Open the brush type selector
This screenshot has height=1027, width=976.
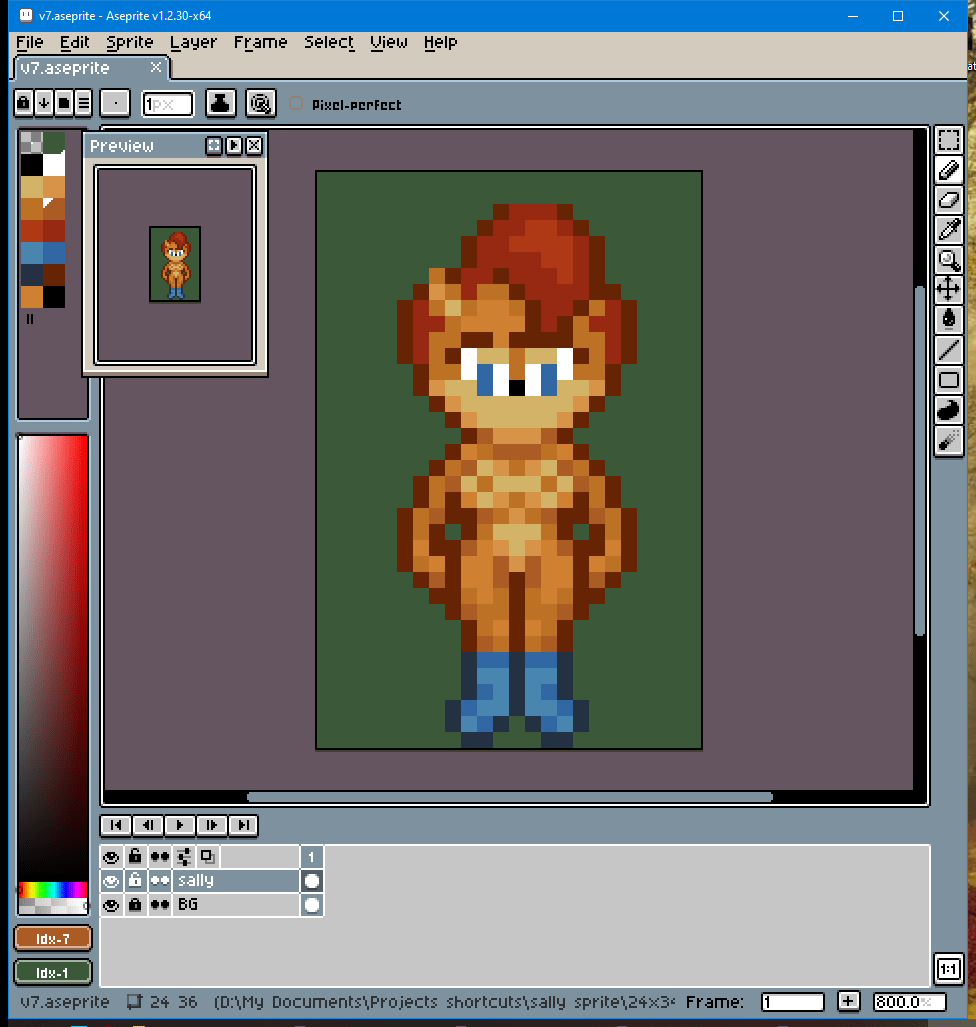116,102
